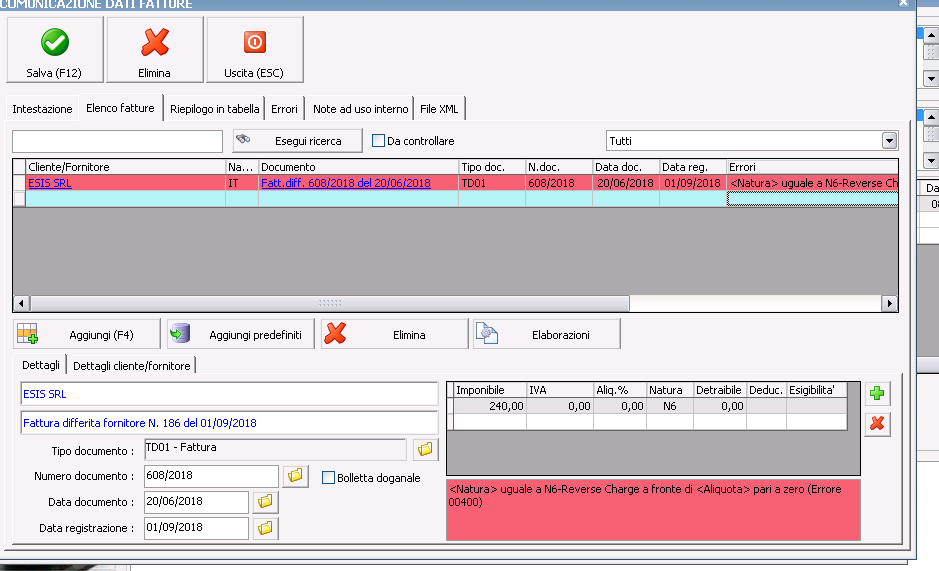Open folder lookup next to Tipo documento
The height and width of the screenshot is (571, 939).
tap(425, 449)
